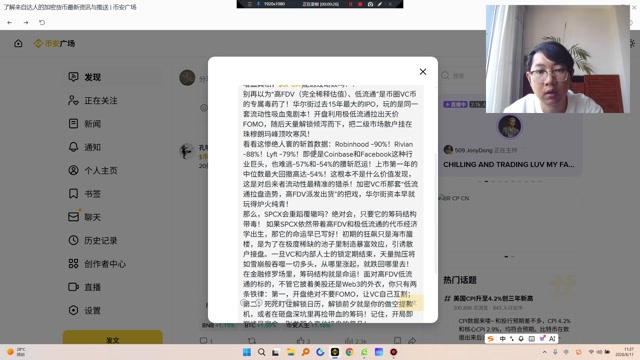This screenshot has width=640, height=360.
Task: Click the input bar AI button
Action: 552,339
